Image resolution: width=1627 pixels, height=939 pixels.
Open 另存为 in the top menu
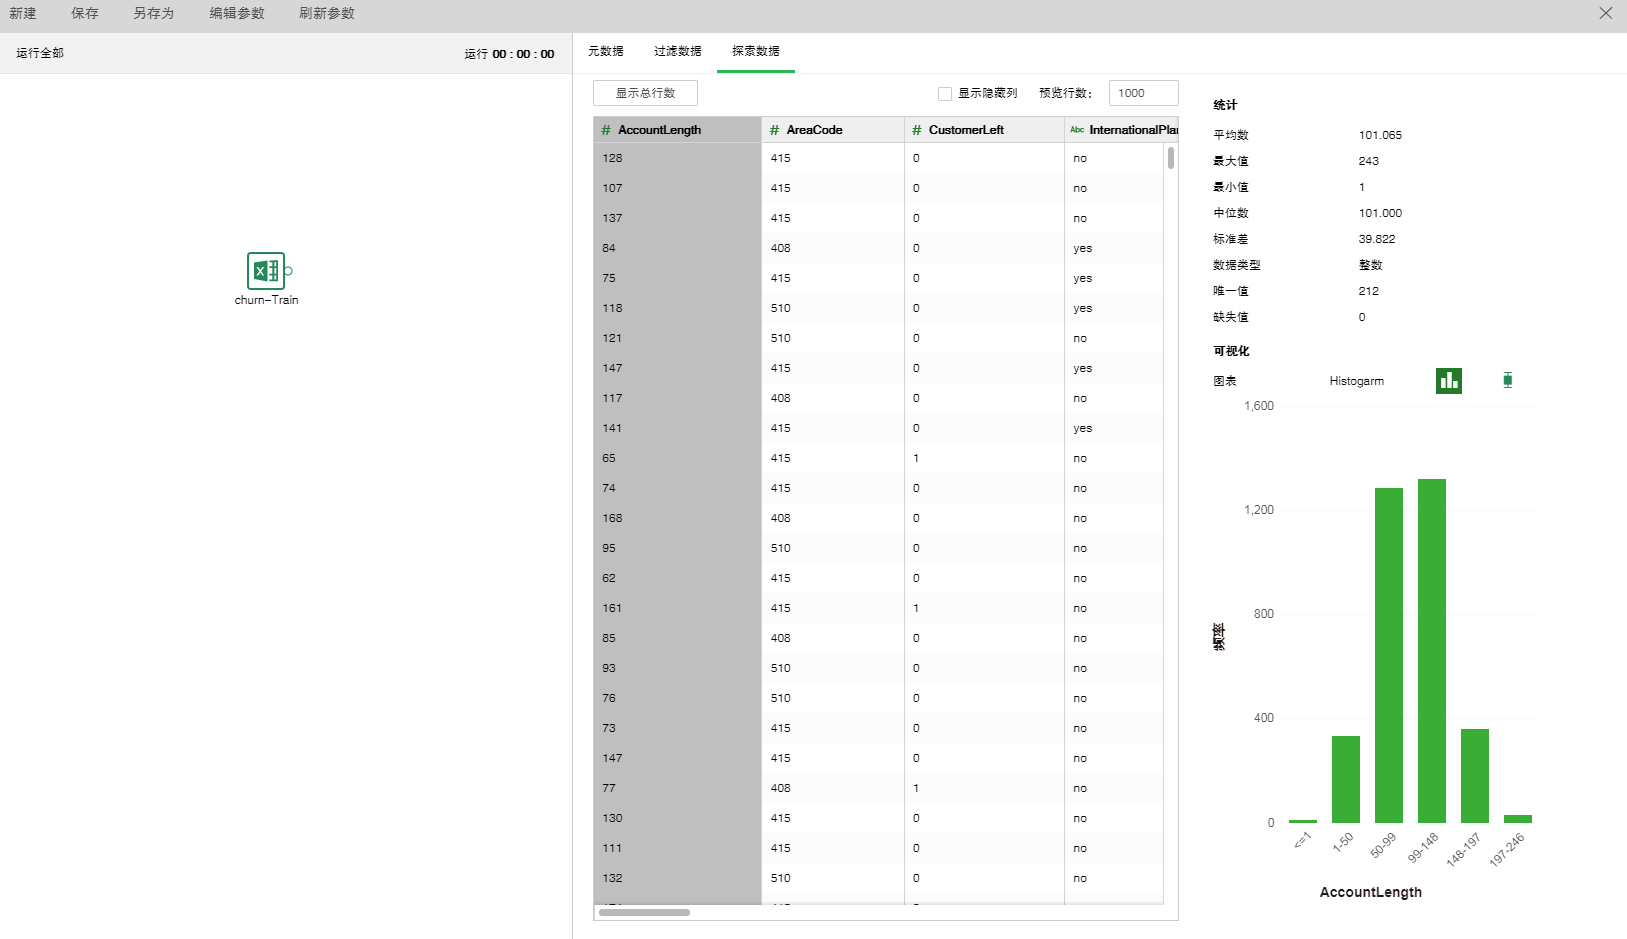pos(153,14)
